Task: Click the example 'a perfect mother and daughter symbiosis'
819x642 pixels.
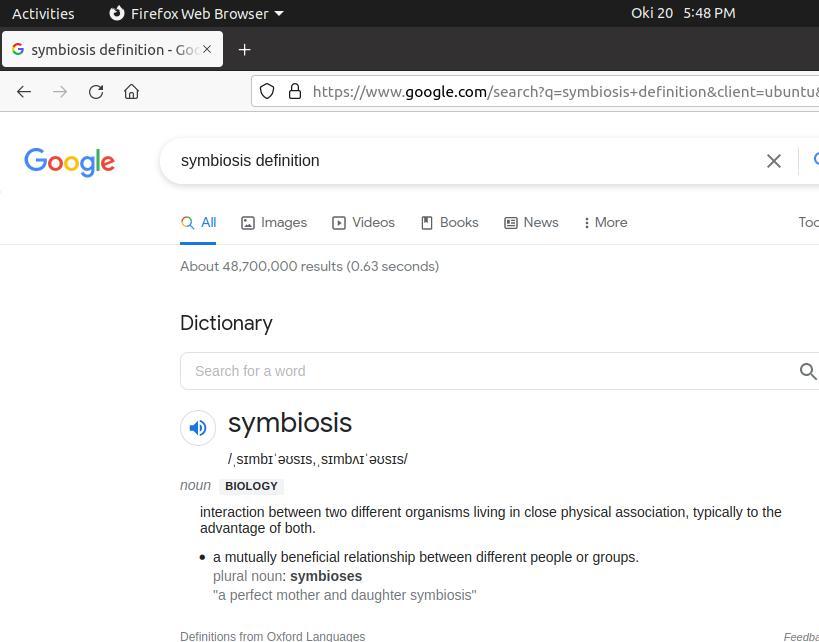Action: click(x=345, y=596)
